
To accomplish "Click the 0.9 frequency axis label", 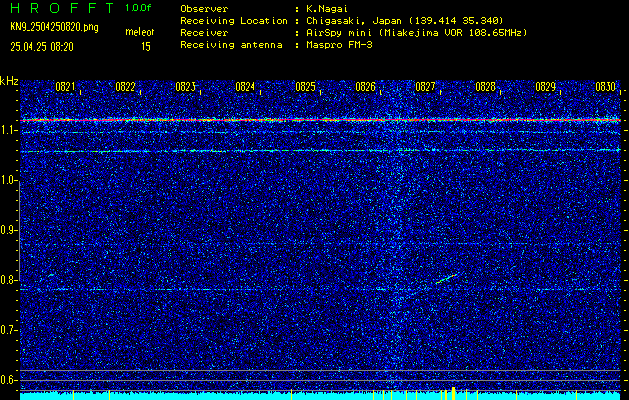I will click(9, 230).
